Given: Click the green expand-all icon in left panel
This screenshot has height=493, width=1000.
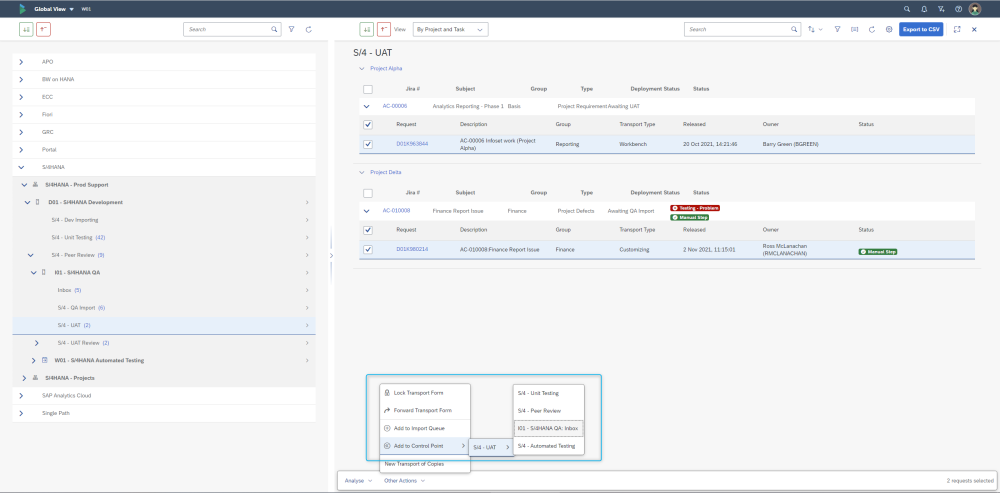Looking at the screenshot, I should (x=26, y=30).
